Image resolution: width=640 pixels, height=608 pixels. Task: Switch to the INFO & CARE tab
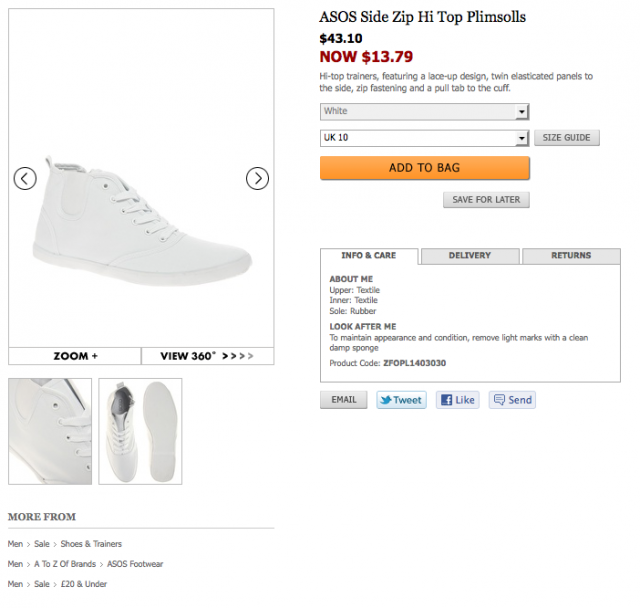pyautogui.click(x=369, y=256)
